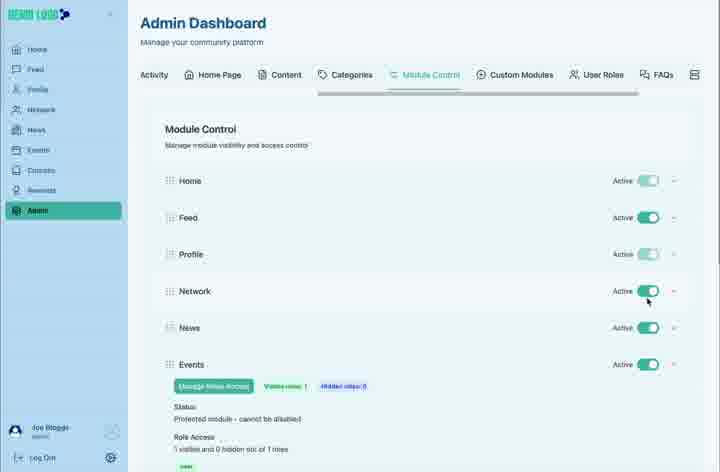Click the brand logo in the sidebar
The width and height of the screenshot is (720, 472).
point(39,14)
